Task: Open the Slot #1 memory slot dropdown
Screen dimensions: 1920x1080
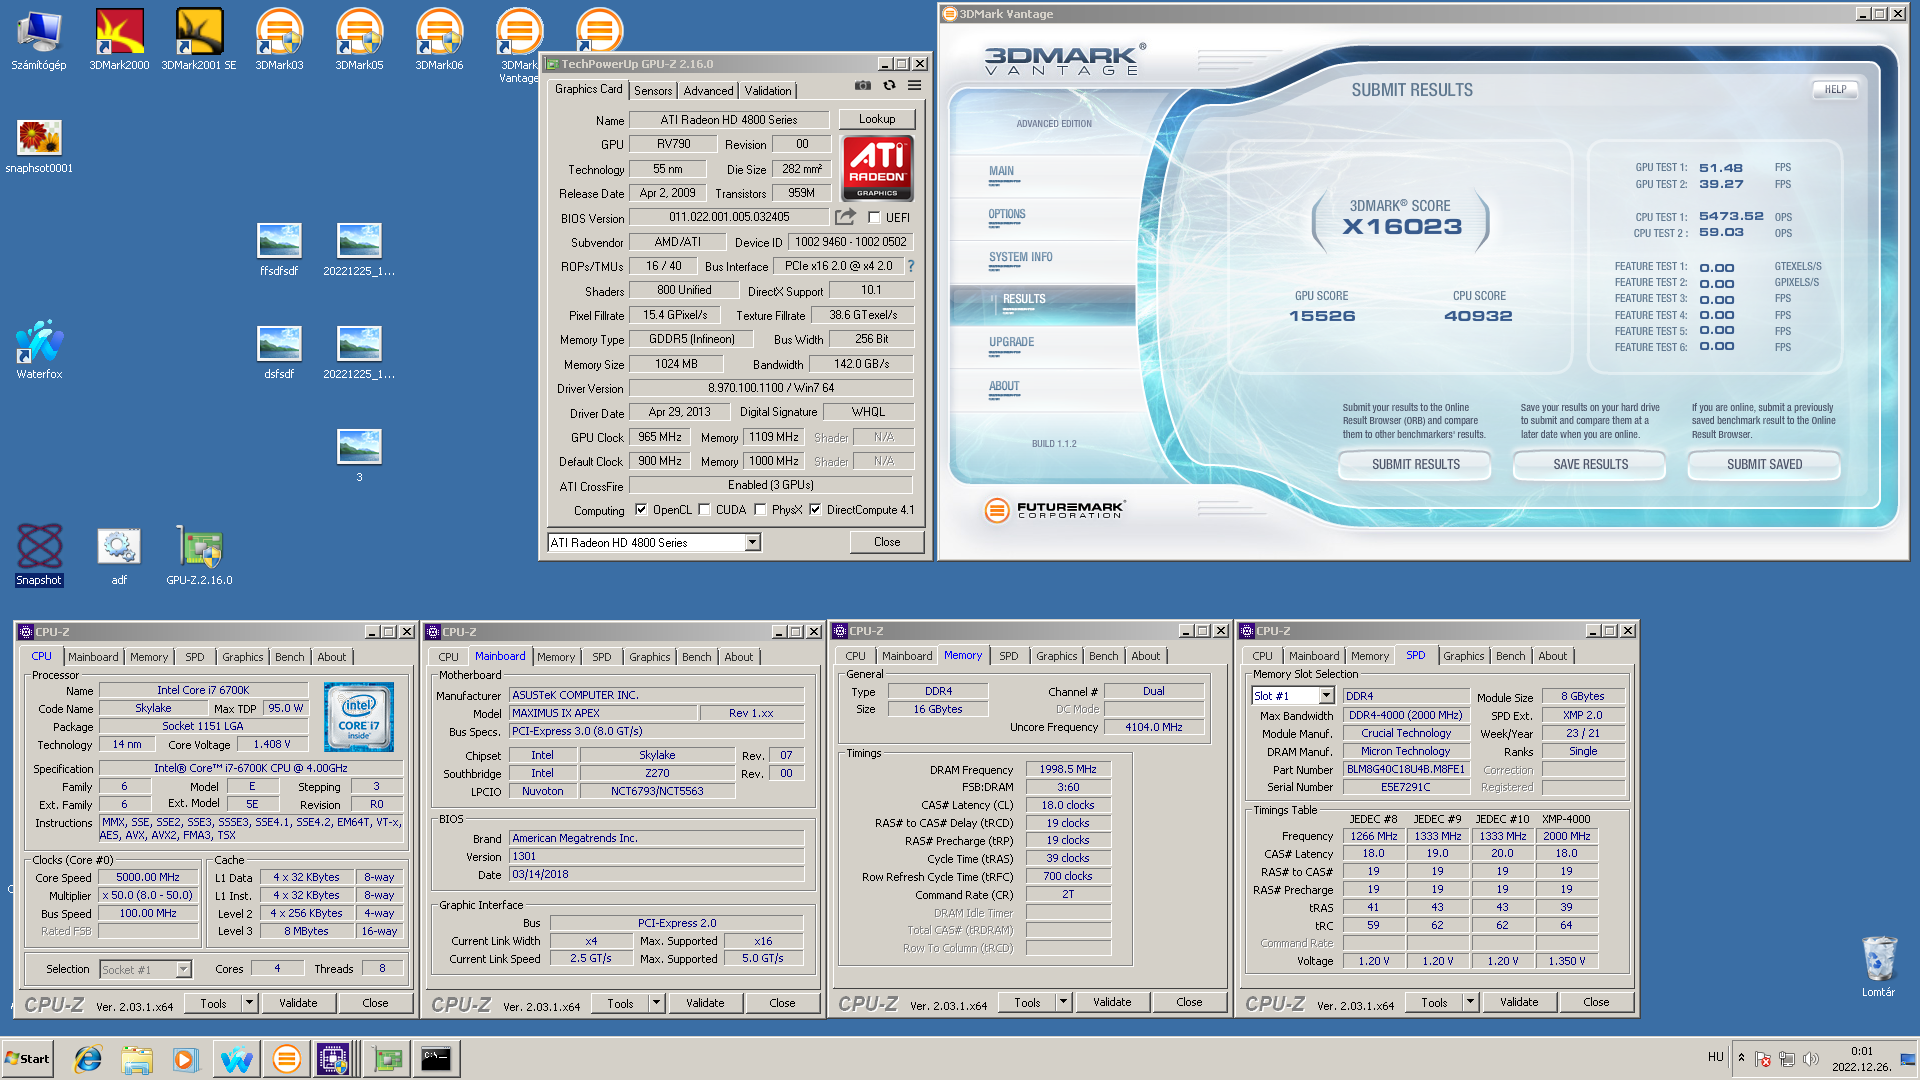Action: (1326, 695)
